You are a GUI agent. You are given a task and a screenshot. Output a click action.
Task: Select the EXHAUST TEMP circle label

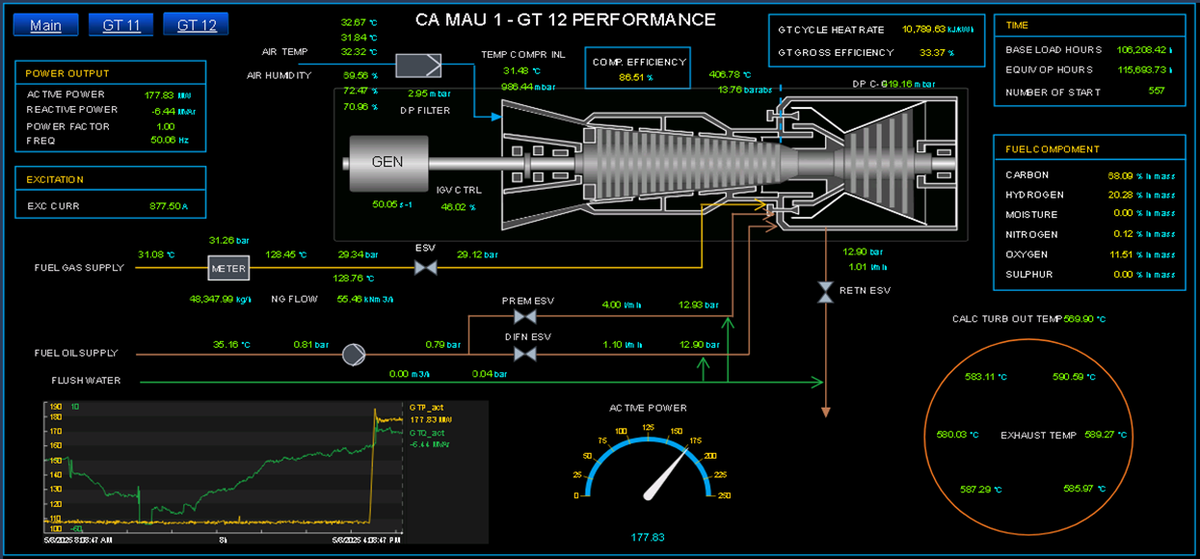point(1040,435)
